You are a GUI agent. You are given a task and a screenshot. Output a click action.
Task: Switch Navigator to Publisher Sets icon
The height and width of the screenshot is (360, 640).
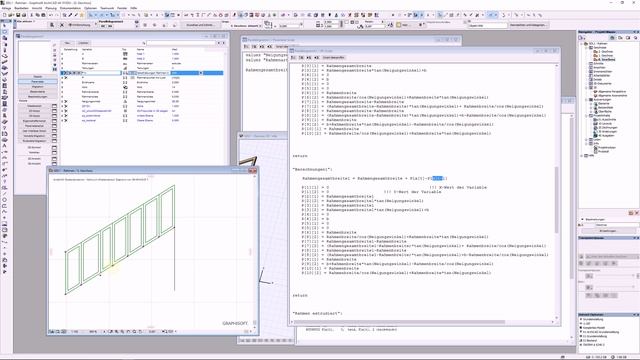(x=636, y=38)
